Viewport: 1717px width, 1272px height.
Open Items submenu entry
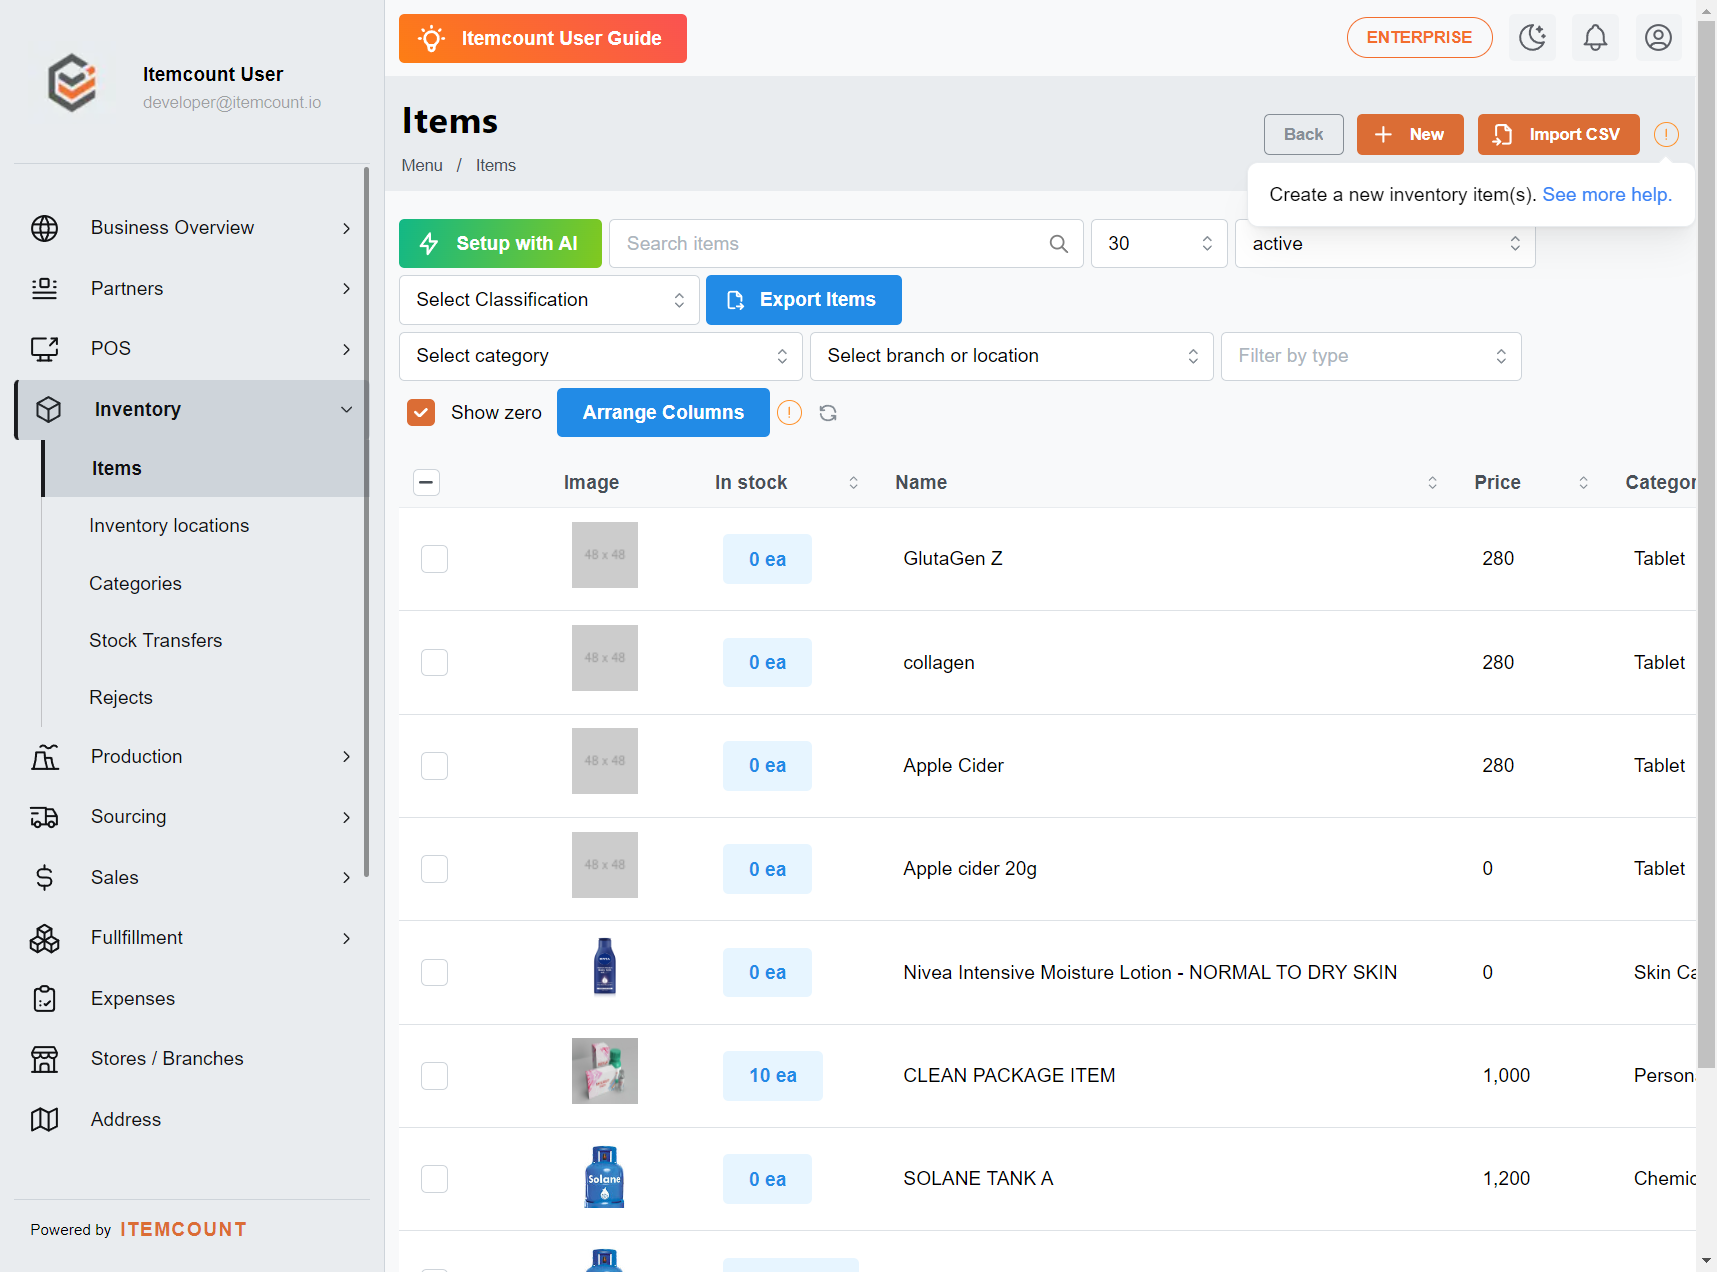click(206, 469)
